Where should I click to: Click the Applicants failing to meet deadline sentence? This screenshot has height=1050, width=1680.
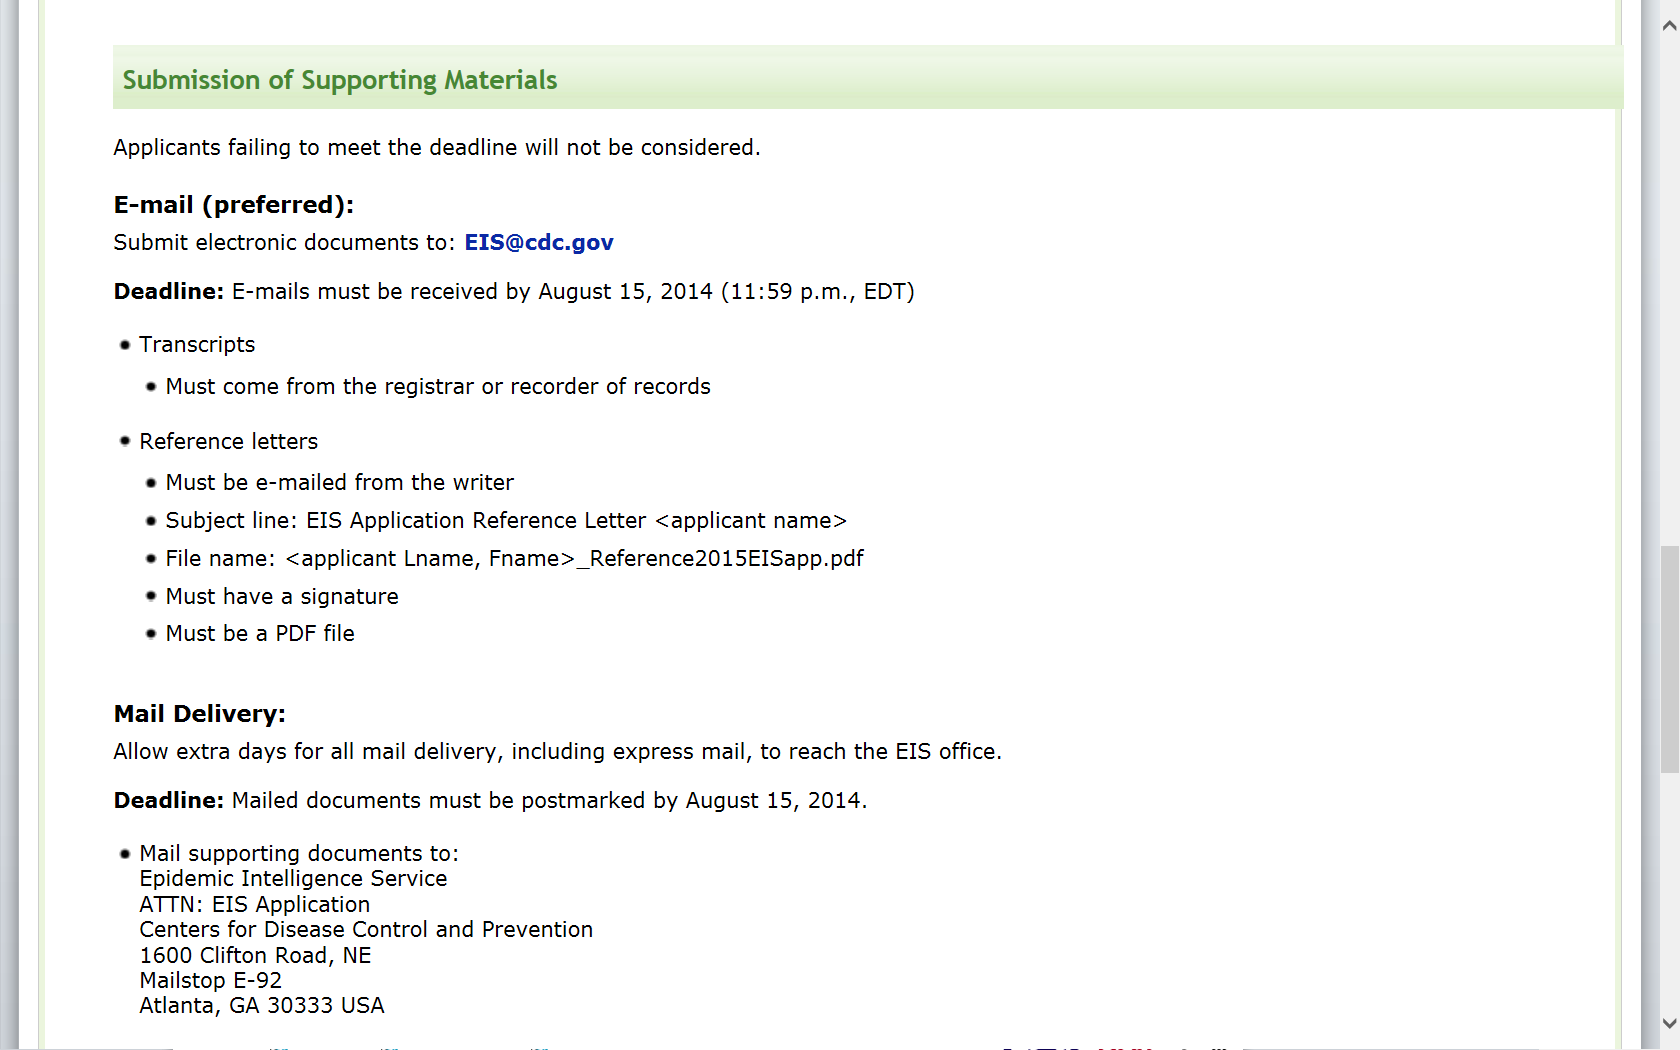pos(437,148)
